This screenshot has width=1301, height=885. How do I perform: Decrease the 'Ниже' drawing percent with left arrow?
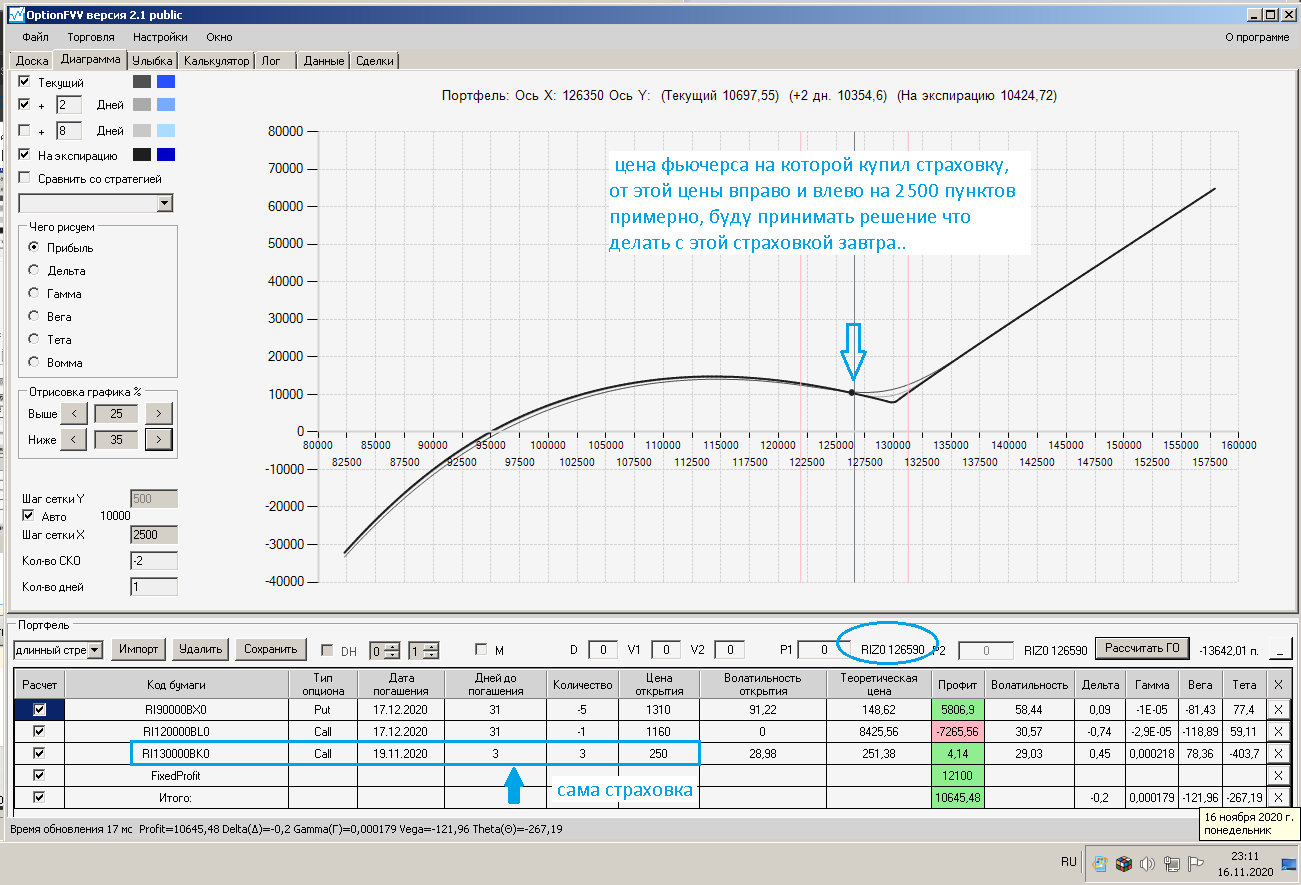click(x=74, y=438)
